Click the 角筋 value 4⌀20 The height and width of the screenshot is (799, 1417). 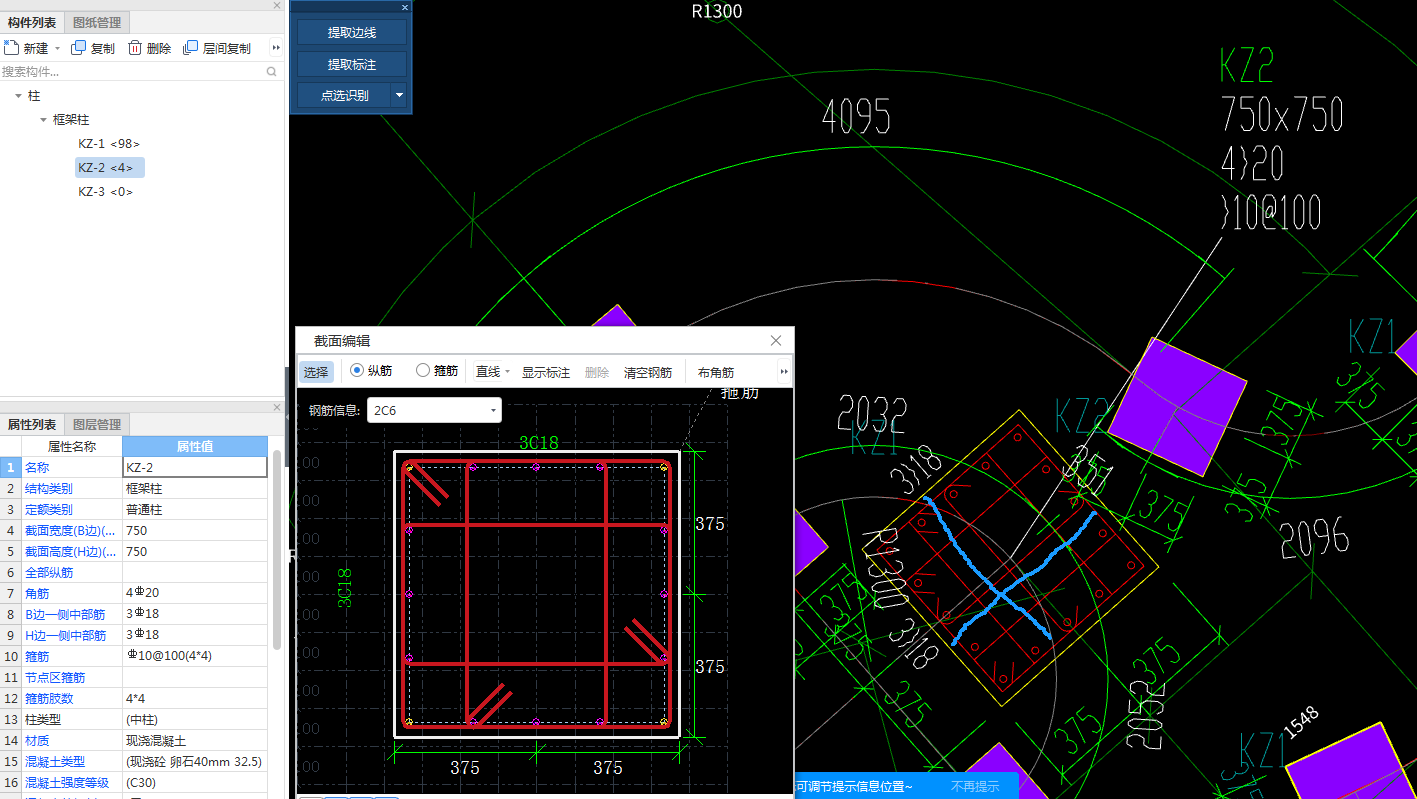point(195,593)
